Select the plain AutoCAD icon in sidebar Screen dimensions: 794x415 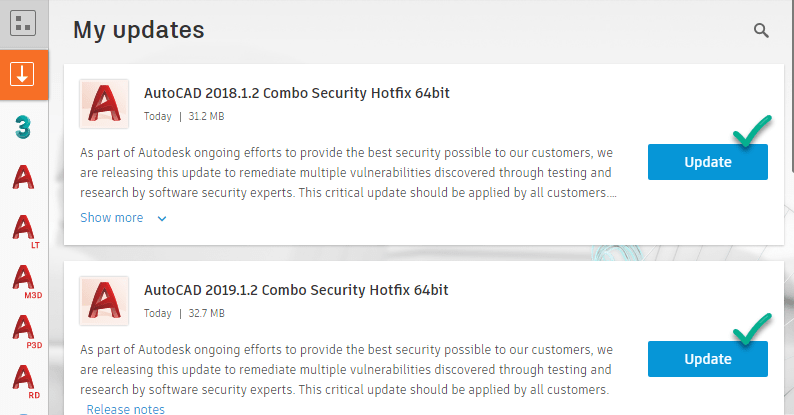click(23, 177)
